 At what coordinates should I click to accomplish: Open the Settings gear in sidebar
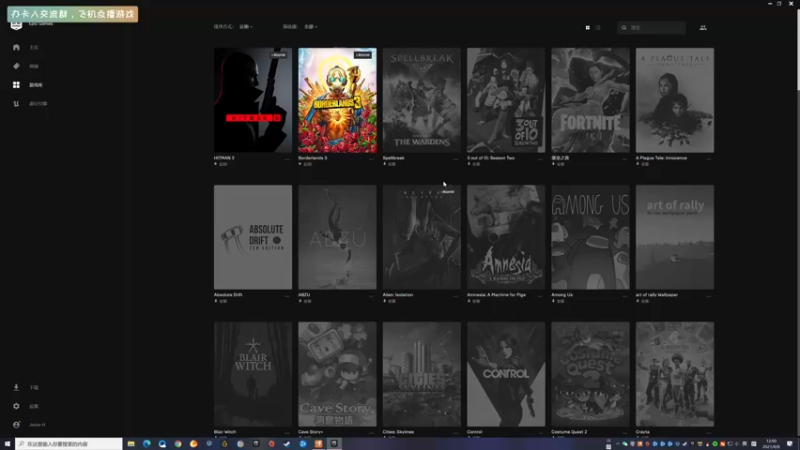tap(16, 406)
